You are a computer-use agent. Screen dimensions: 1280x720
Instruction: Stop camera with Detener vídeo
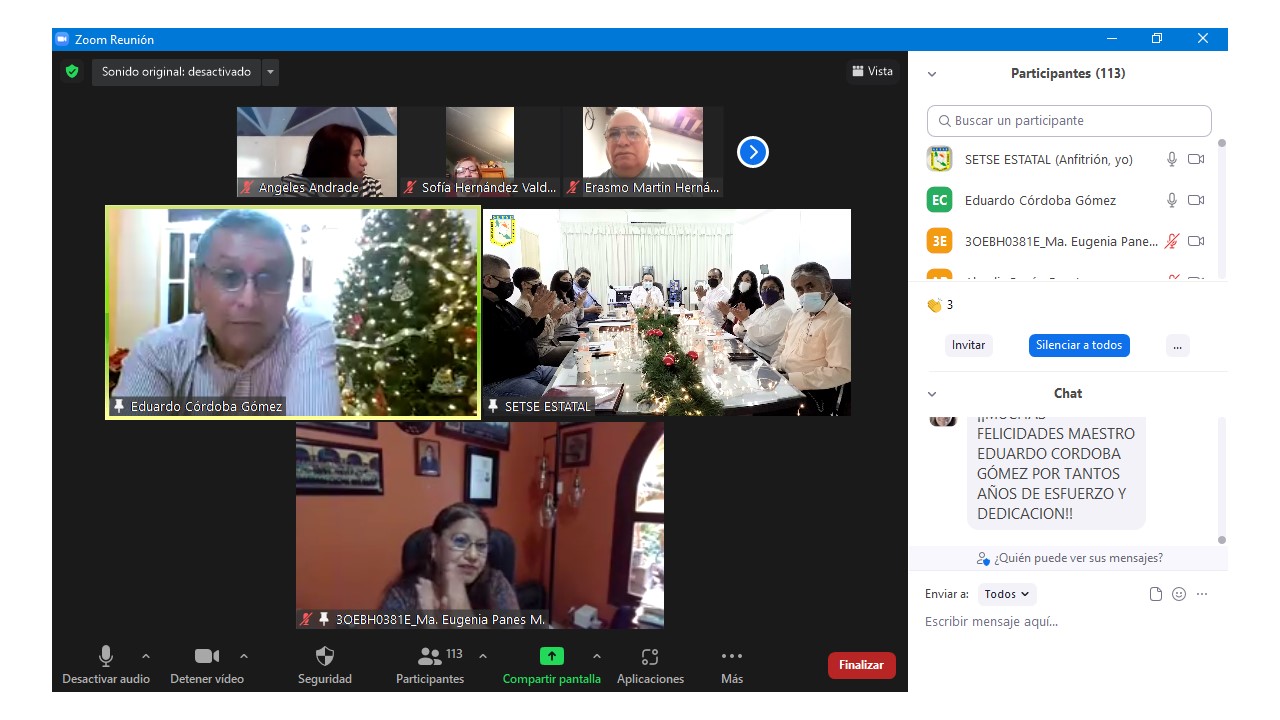click(207, 657)
